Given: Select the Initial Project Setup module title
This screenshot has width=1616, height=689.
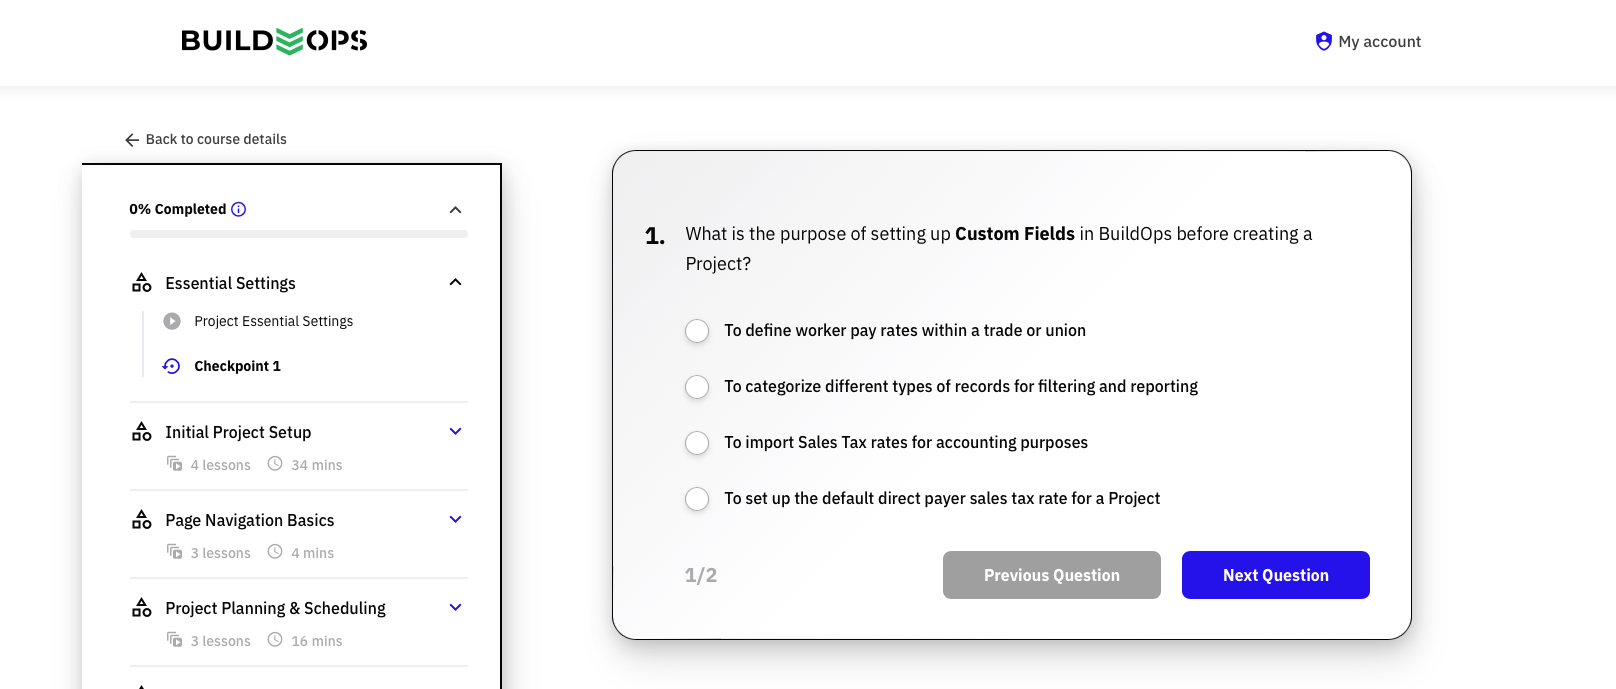Looking at the screenshot, I should click(x=238, y=432).
